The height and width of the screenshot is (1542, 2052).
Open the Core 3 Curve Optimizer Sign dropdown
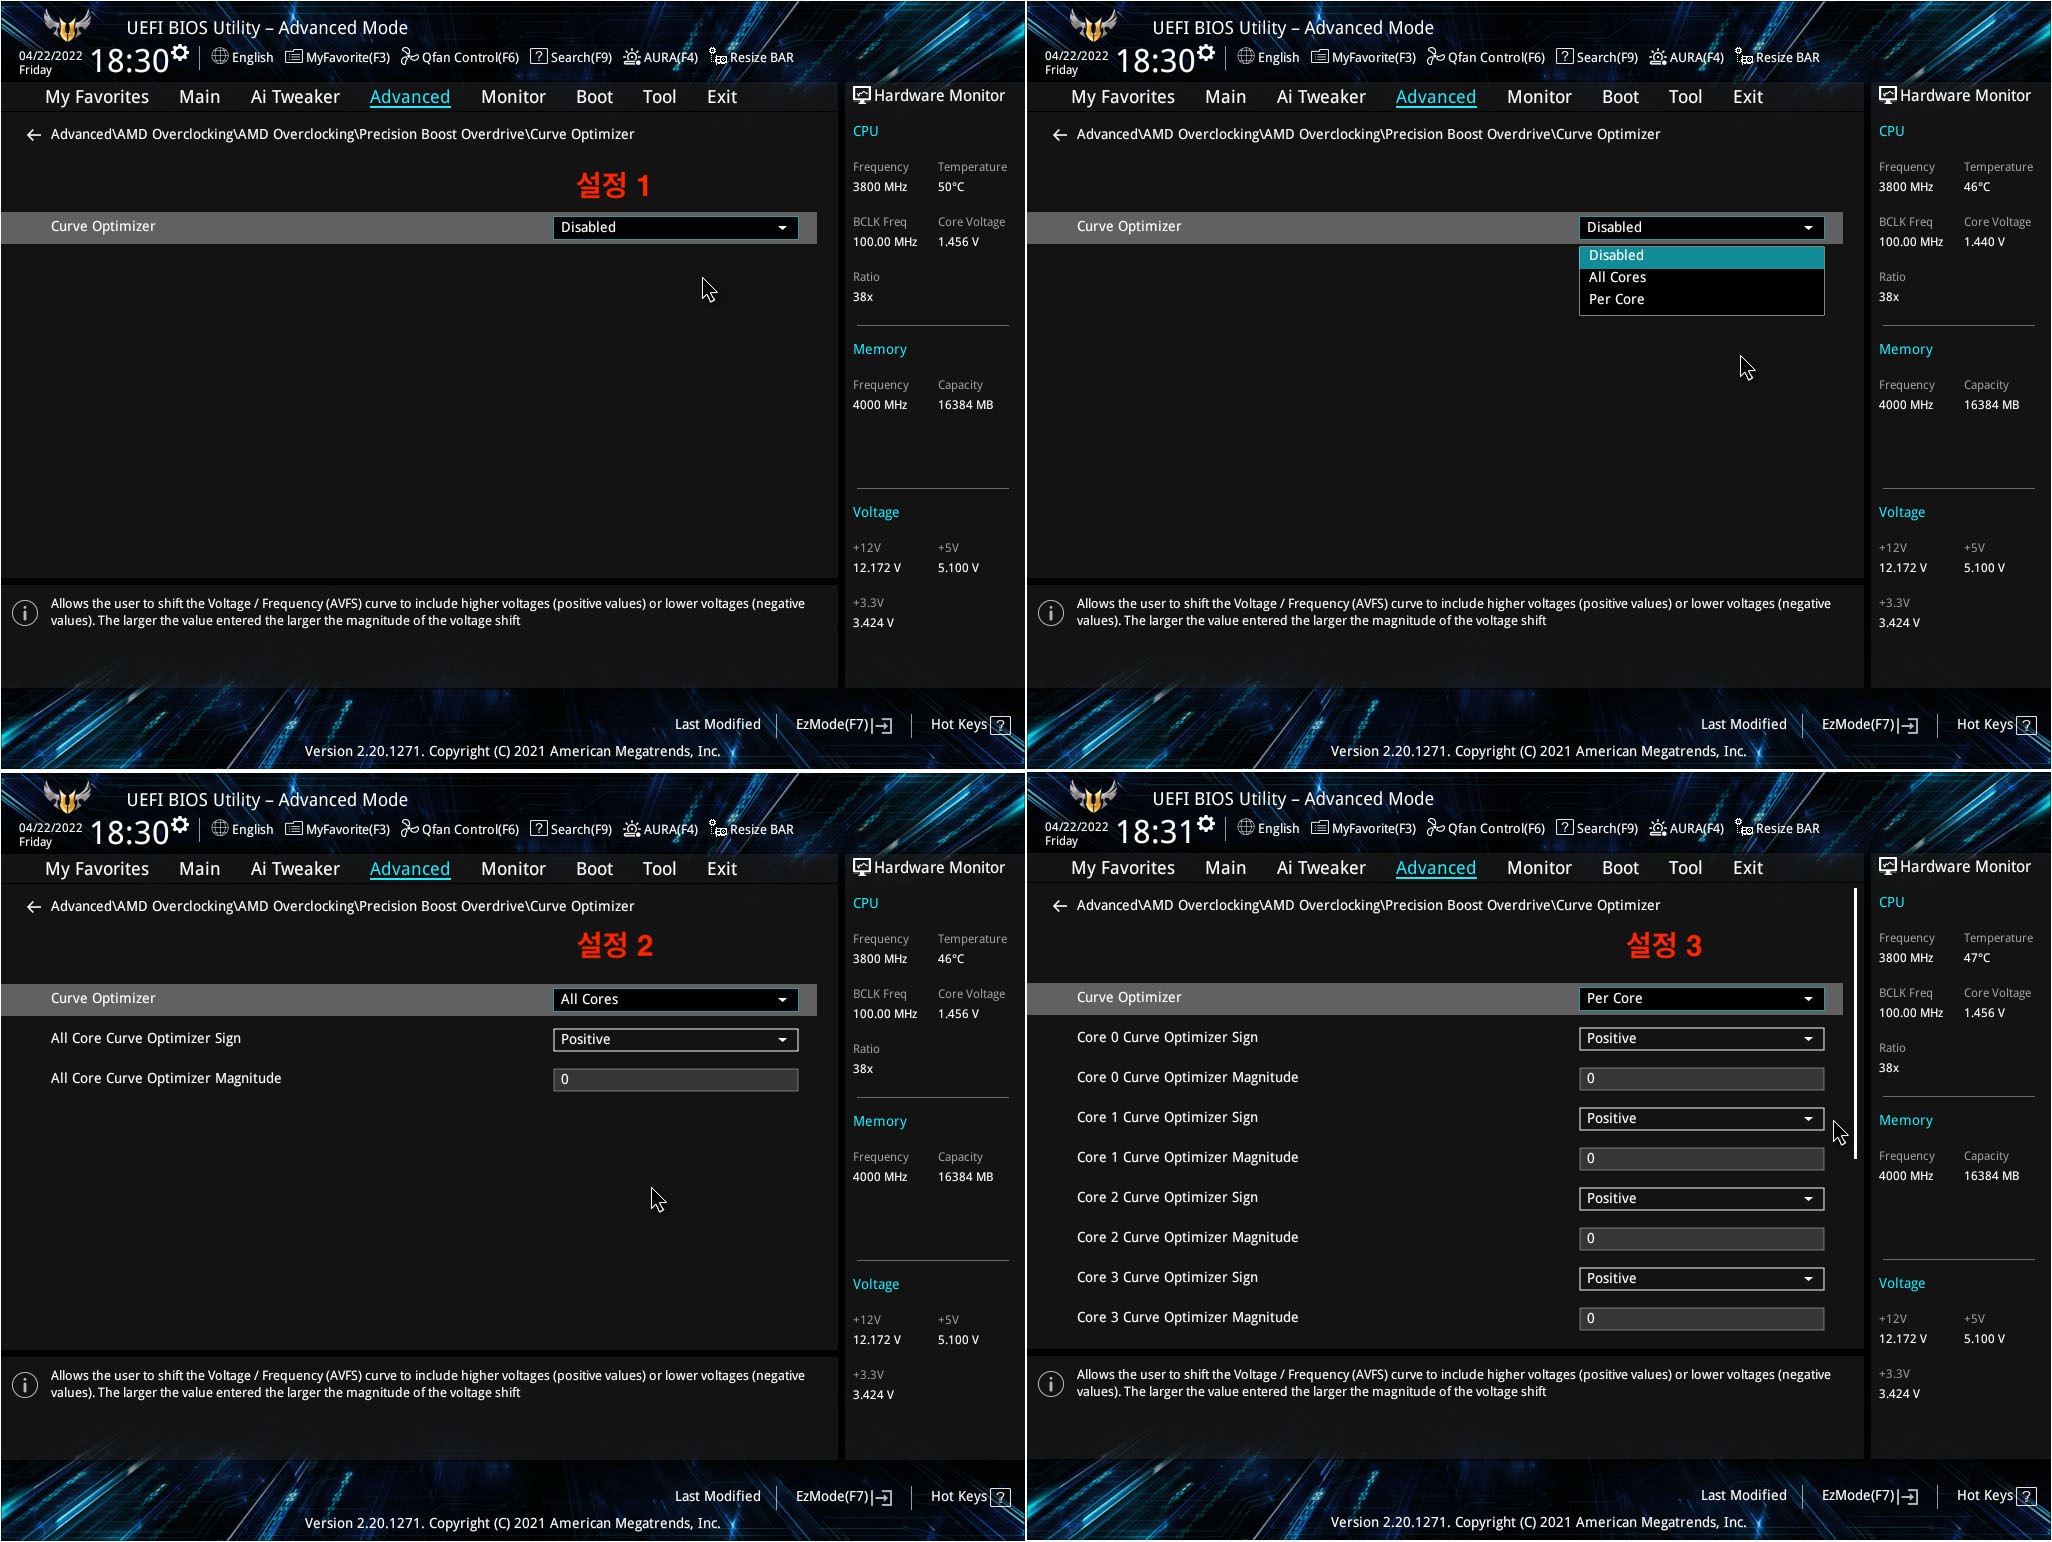(x=1700, y=1279)
